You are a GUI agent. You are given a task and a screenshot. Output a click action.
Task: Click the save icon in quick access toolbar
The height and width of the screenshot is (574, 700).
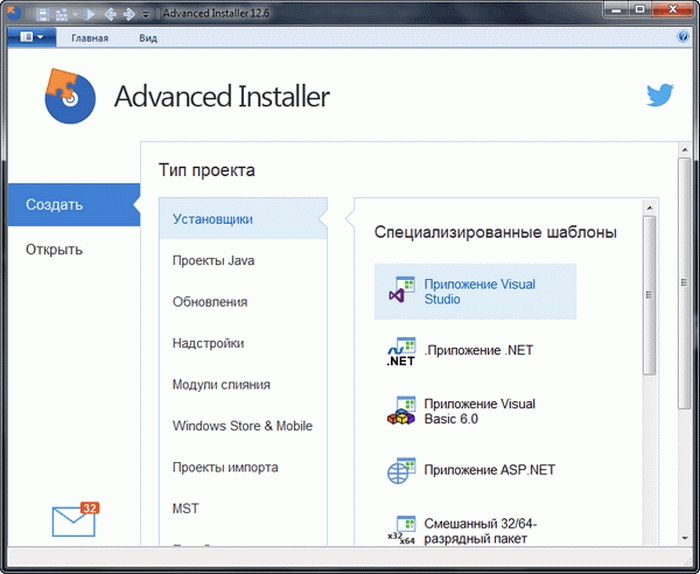pyautogui.click(x=41, y=15)
